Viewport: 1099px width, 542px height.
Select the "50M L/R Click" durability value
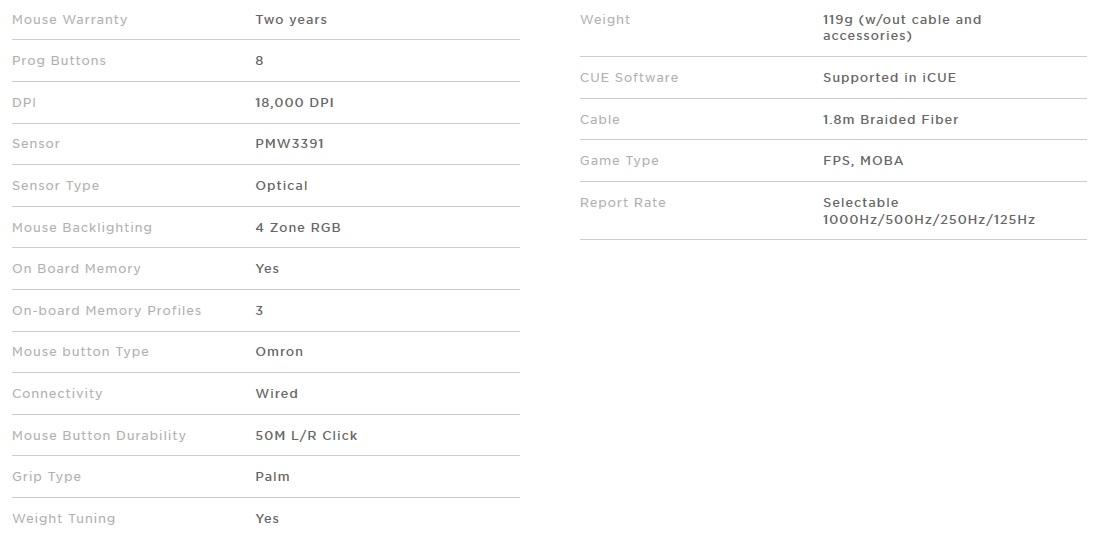click(x=306, y=436)
